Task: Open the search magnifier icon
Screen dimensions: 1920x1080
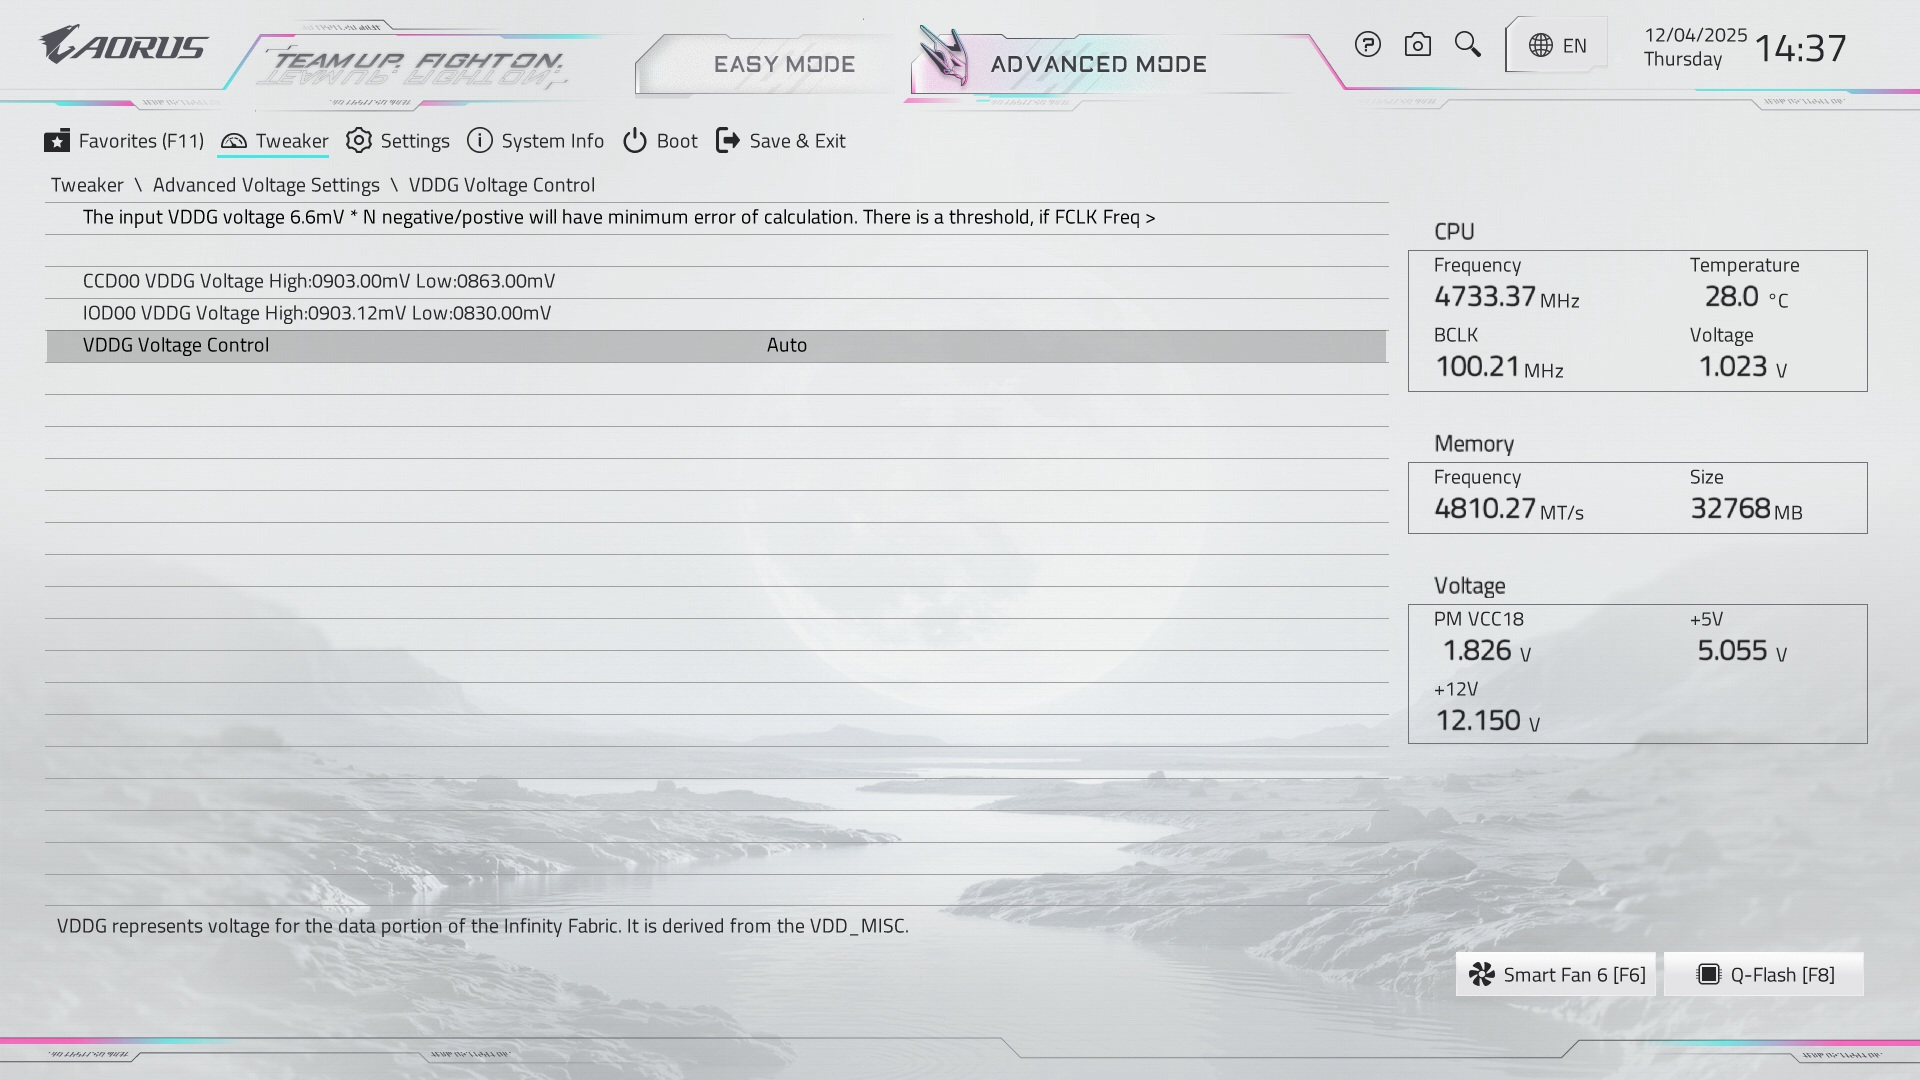Action: (1467, 45)
